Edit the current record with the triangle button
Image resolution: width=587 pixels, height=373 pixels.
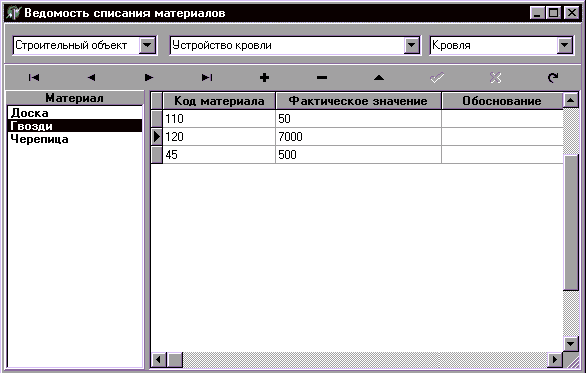pos(379,78)
